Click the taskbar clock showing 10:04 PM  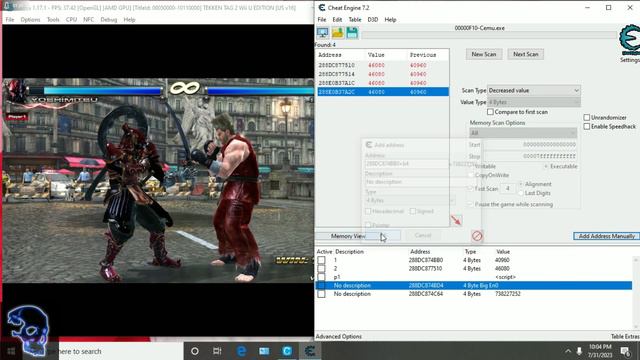click(600, 351)
